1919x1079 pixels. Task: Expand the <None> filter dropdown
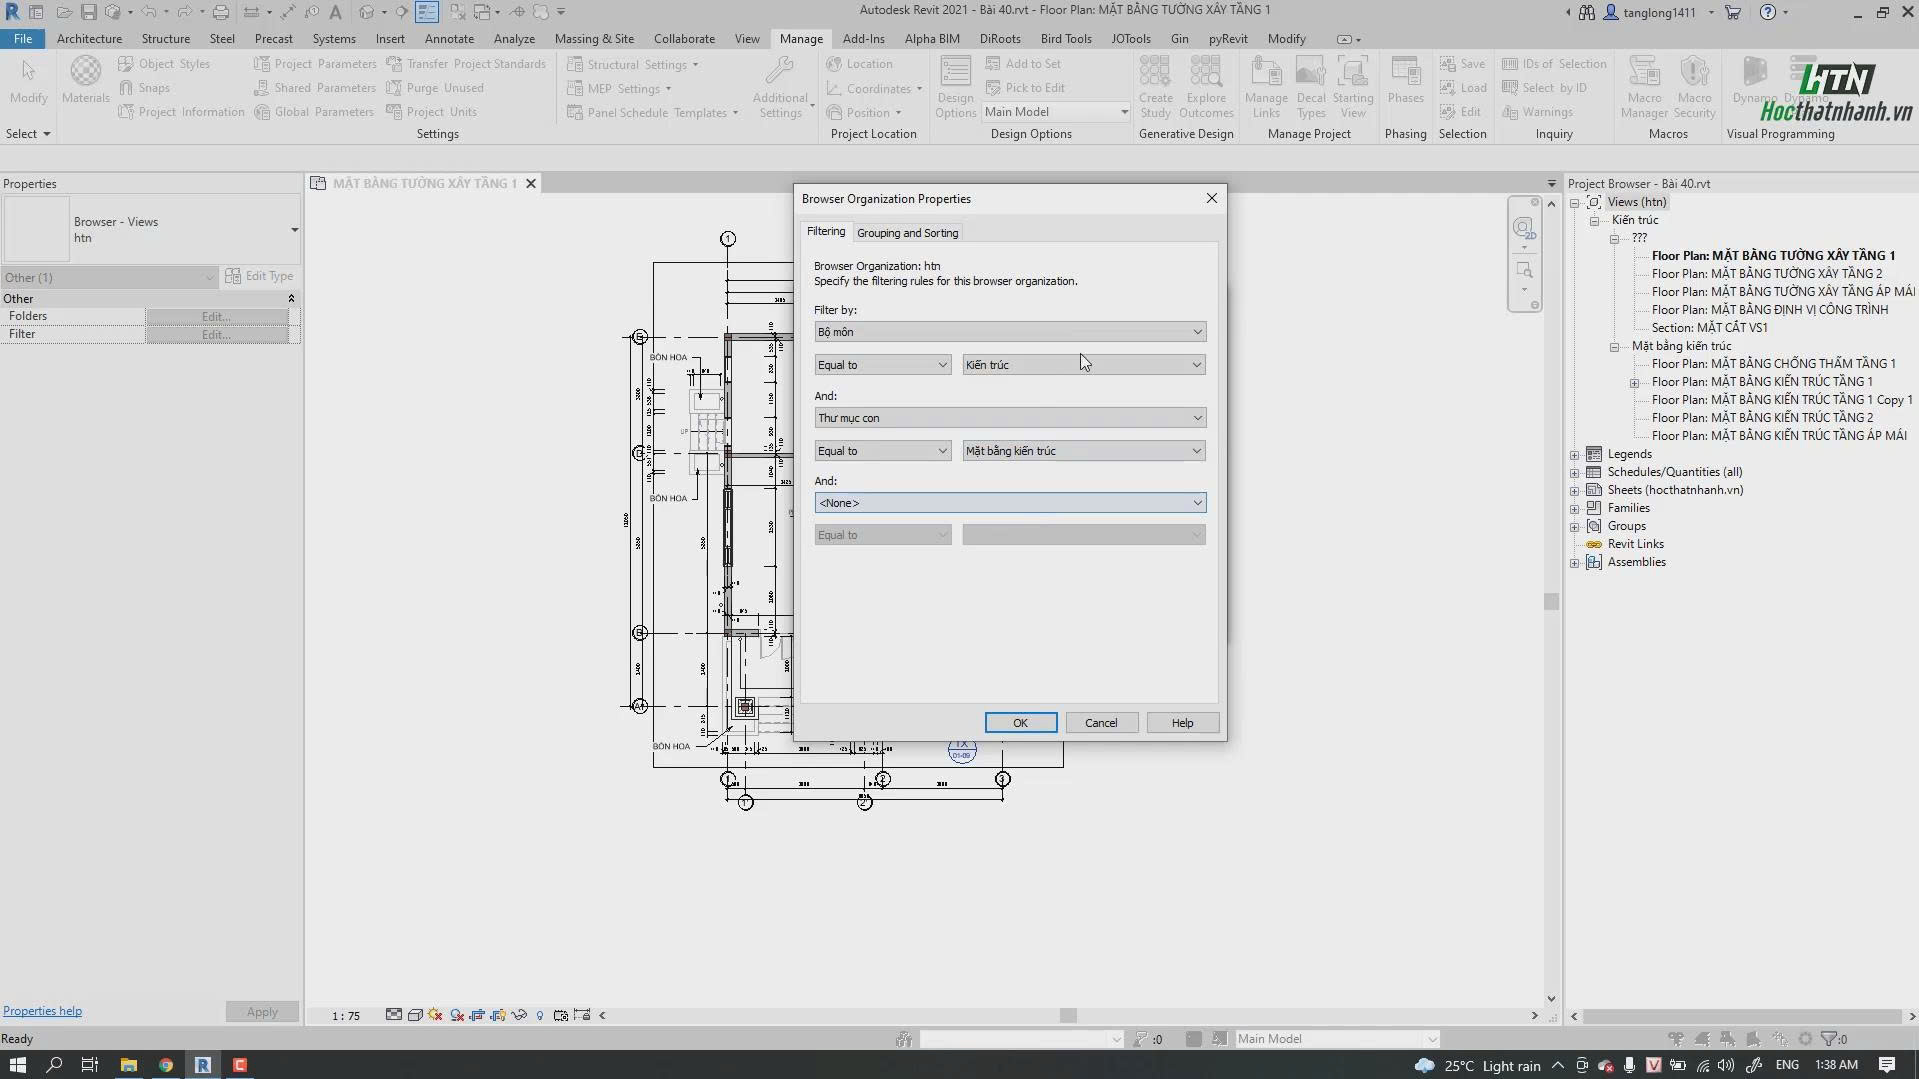(x=1010, y=503)
